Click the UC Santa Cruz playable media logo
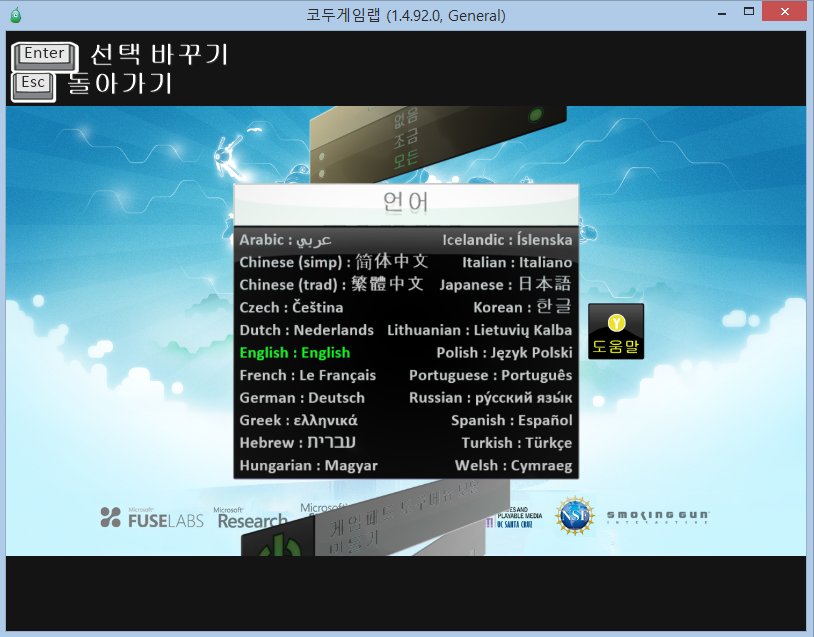The image size is (814, 637). 514,518
